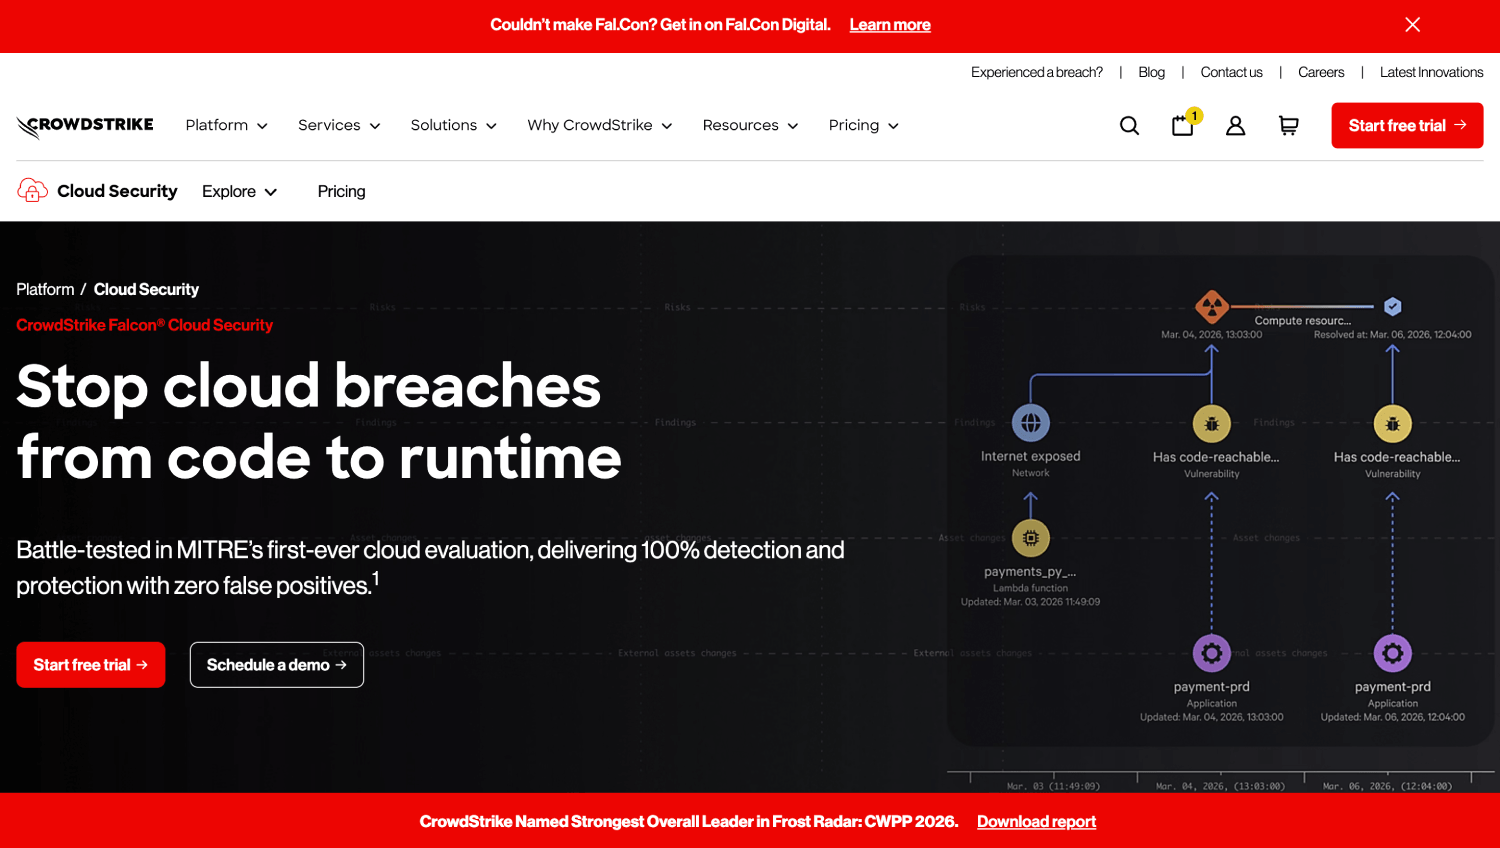Select the orange risk diamond icon
Viewport: 1500px width, 848px height.
(x=1212, y=306)
